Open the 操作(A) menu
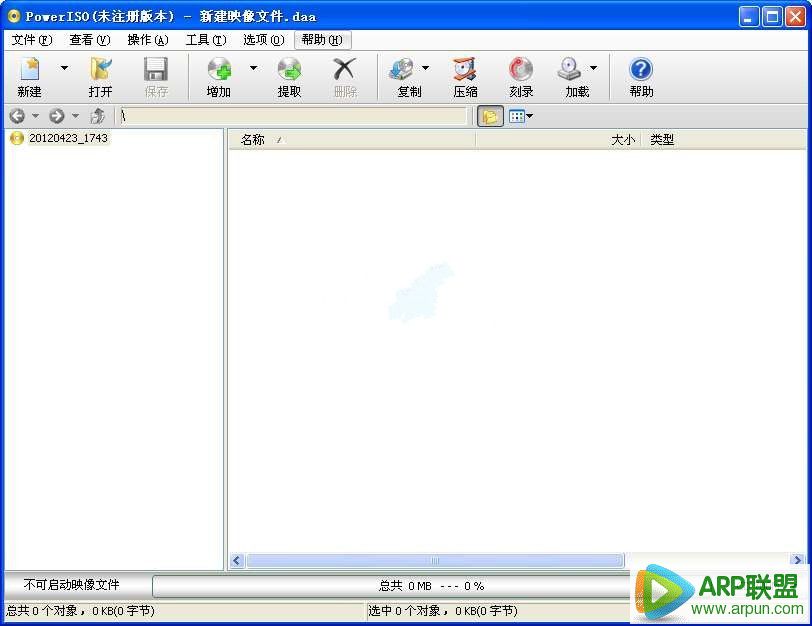Screen dimensions: 812x626 point(148,40)
